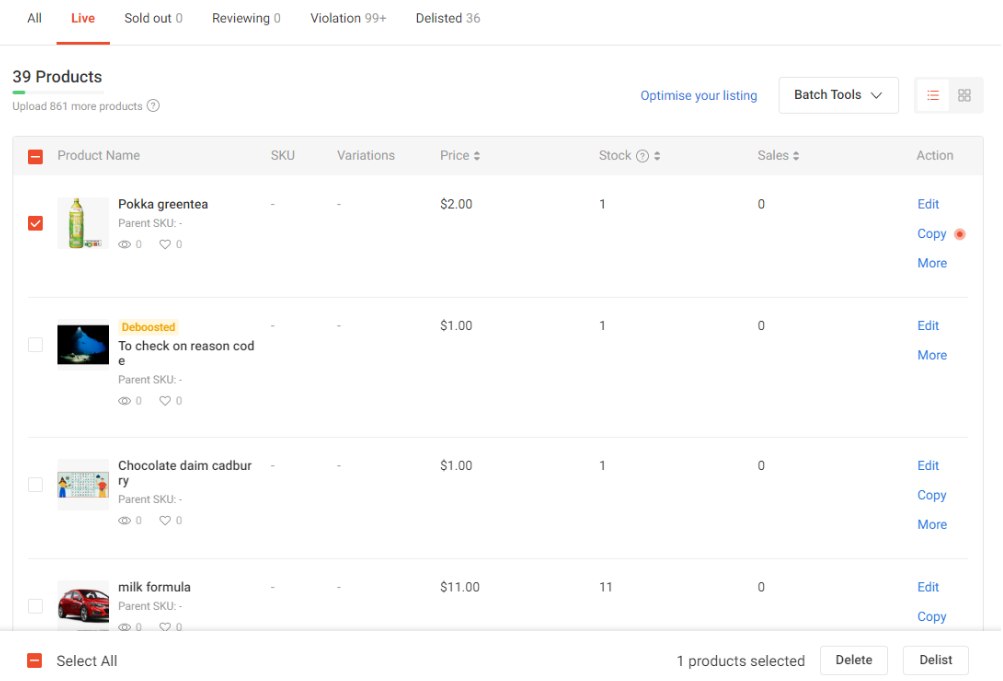Switch to grid view layout
Image resolution: width=1003 pixels, height=681 pixels.
click(963, 95)
